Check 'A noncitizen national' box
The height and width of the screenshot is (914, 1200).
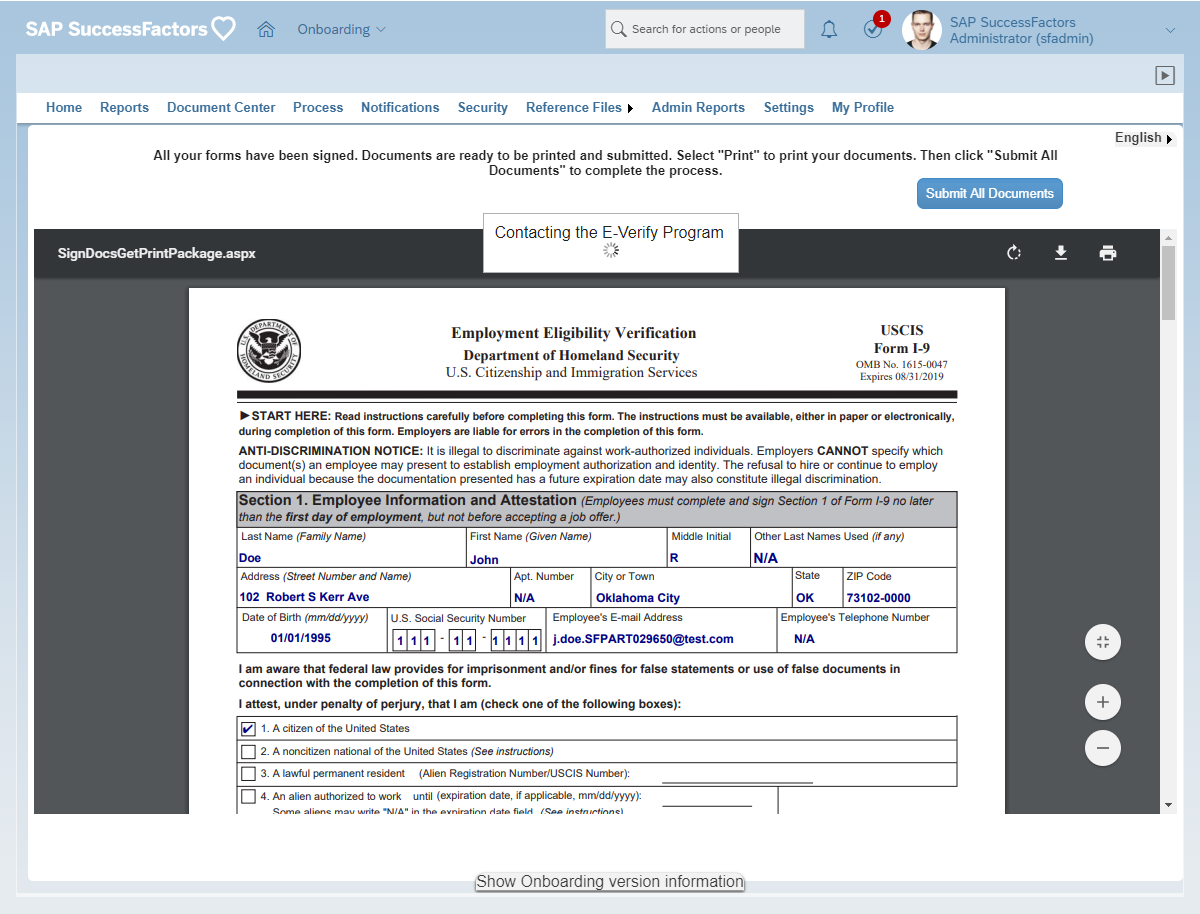pyautogui.click(x=248, y=751)
